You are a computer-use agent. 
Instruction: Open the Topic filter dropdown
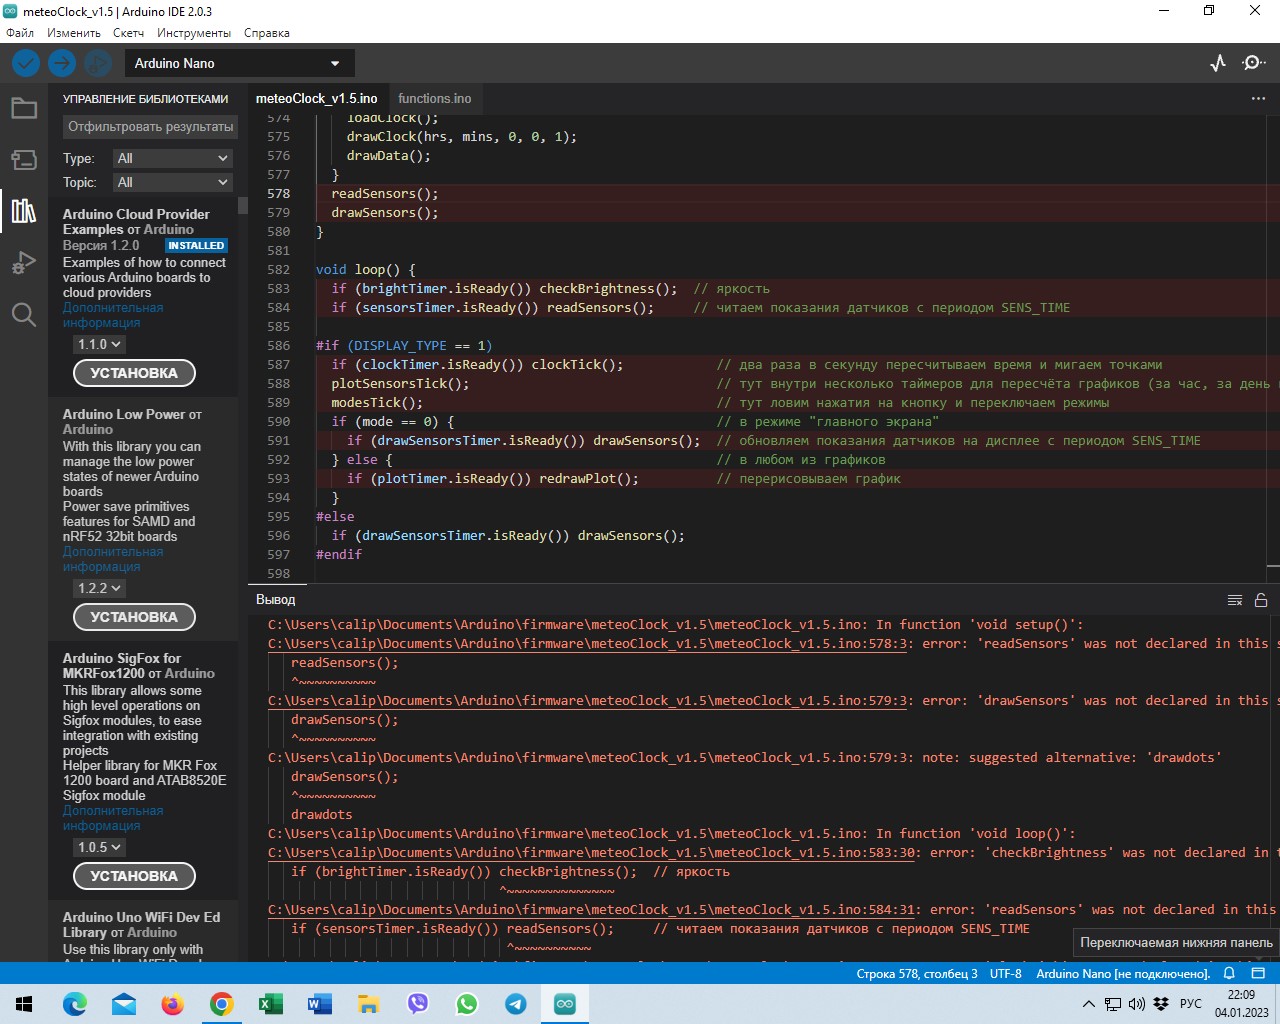point(172,182)
